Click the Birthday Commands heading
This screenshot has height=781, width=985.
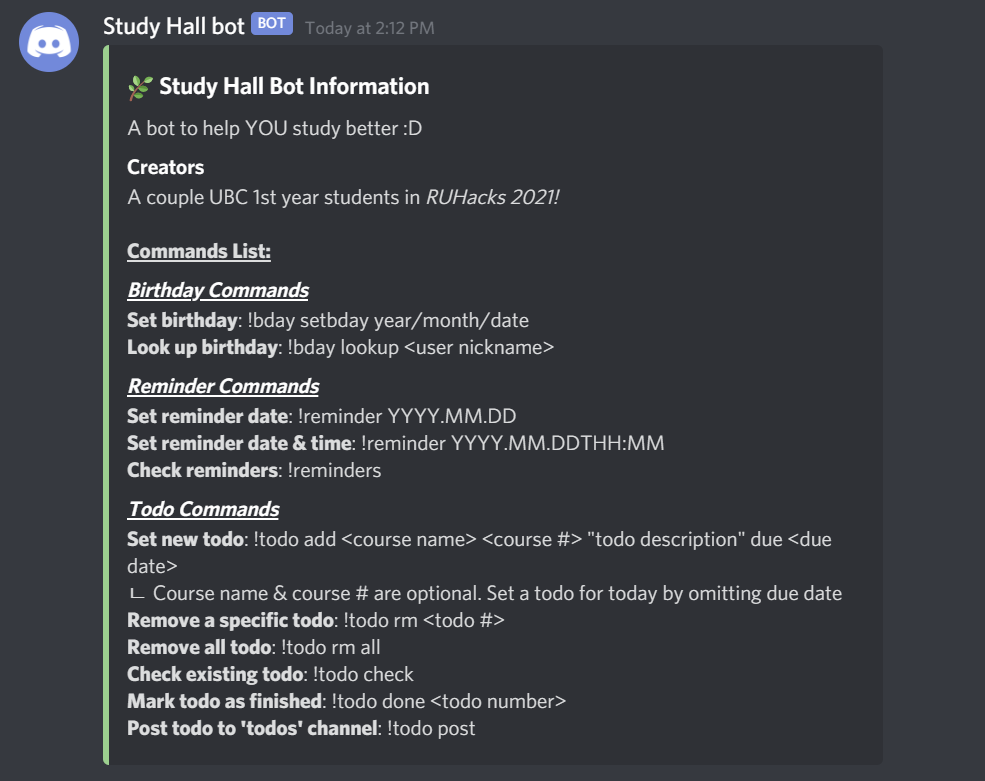coord(217,290)
